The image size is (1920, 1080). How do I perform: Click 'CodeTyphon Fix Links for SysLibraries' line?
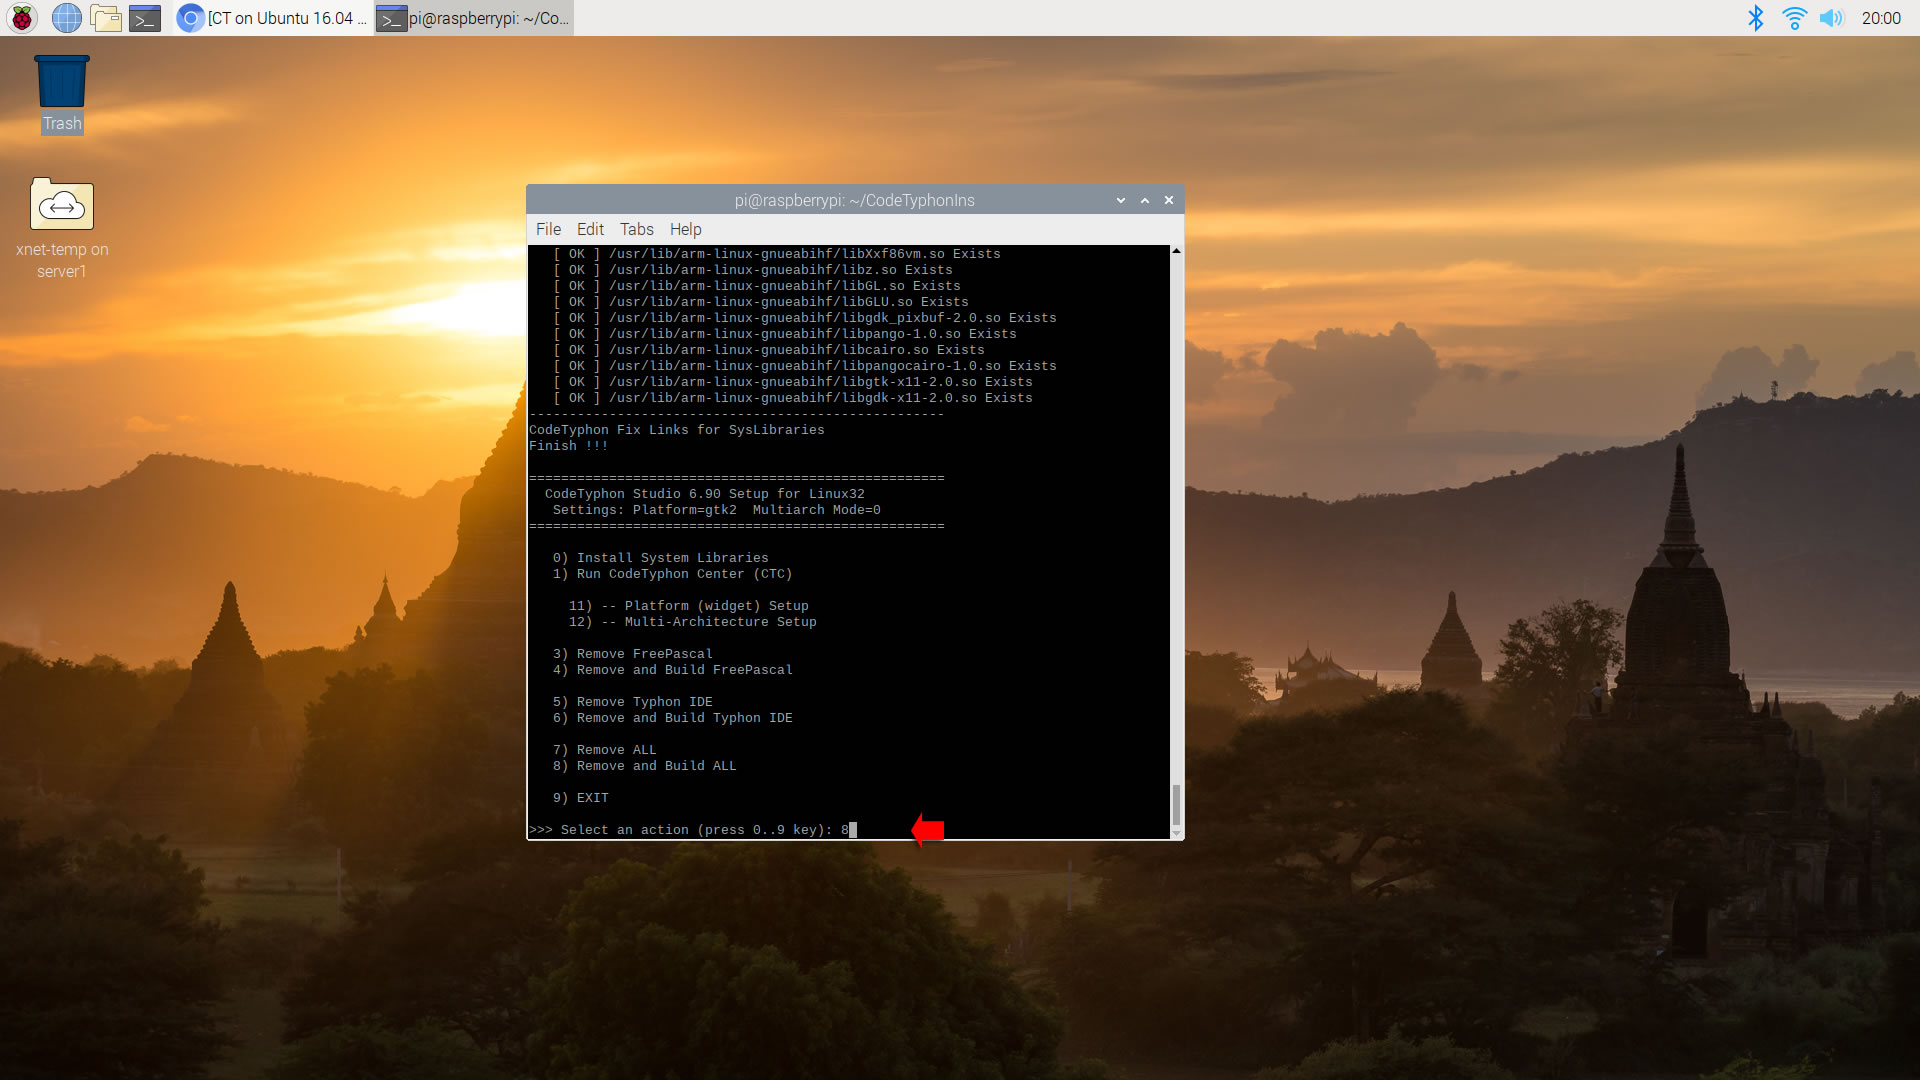tap(677, 430)
